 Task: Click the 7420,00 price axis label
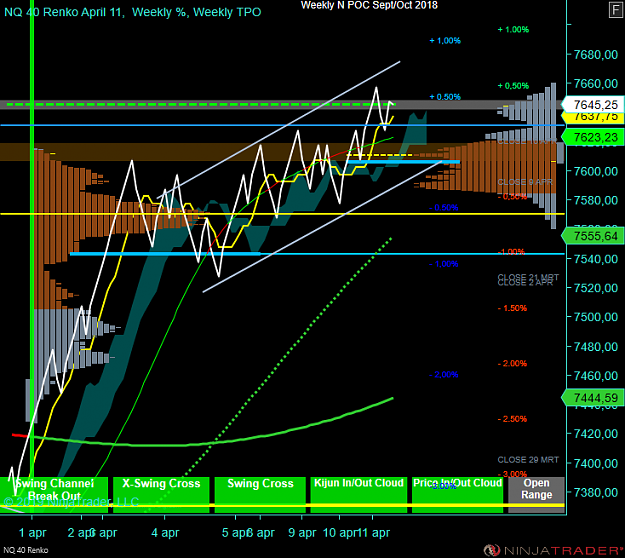coord(596,434)
